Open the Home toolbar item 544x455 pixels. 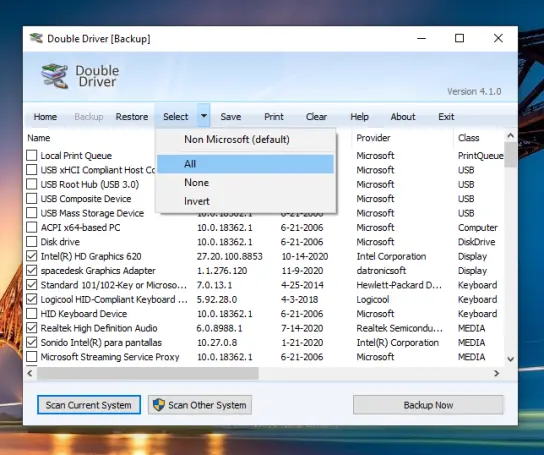[x=45, y=117]
